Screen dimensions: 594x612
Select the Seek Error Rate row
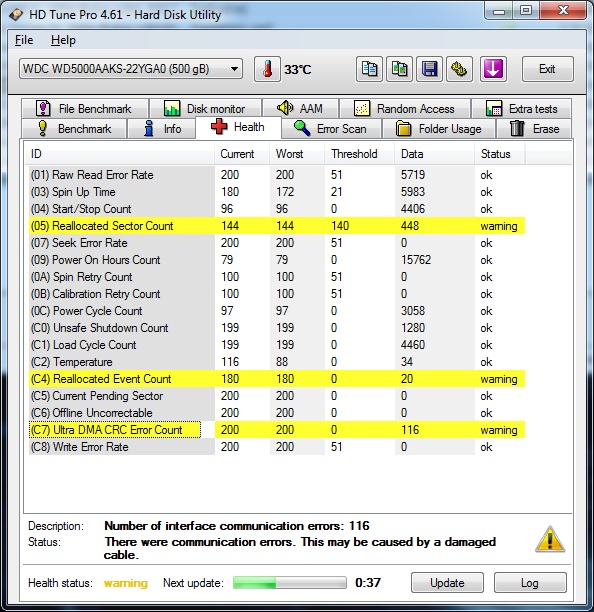coord(277,243)
